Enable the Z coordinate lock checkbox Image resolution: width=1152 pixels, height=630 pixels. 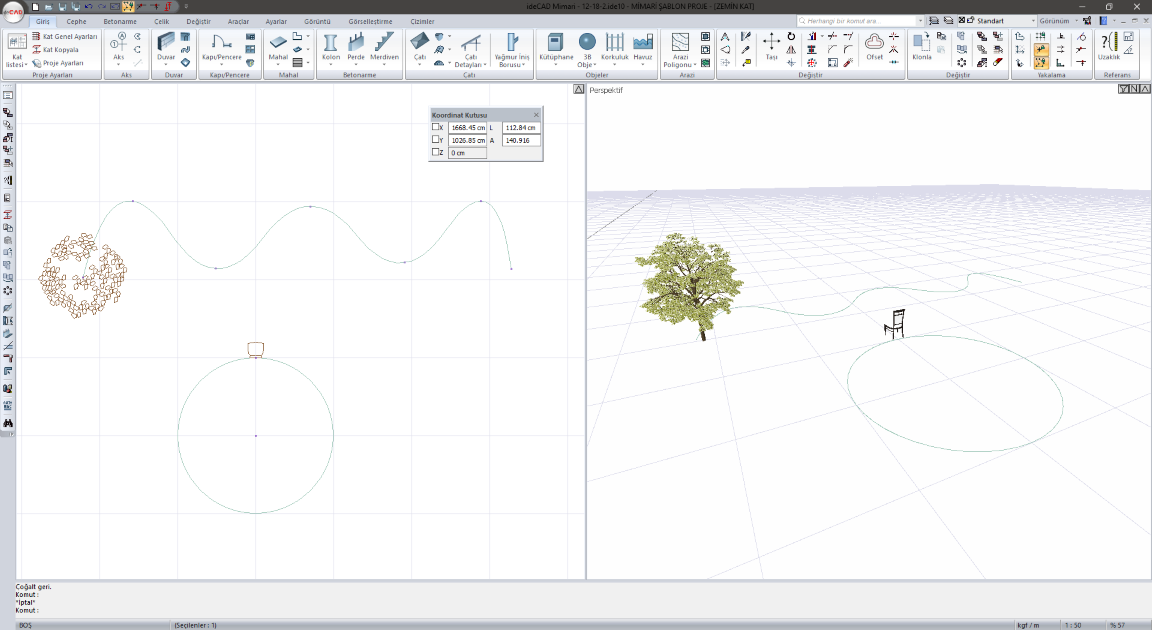(x=436, y=152)
